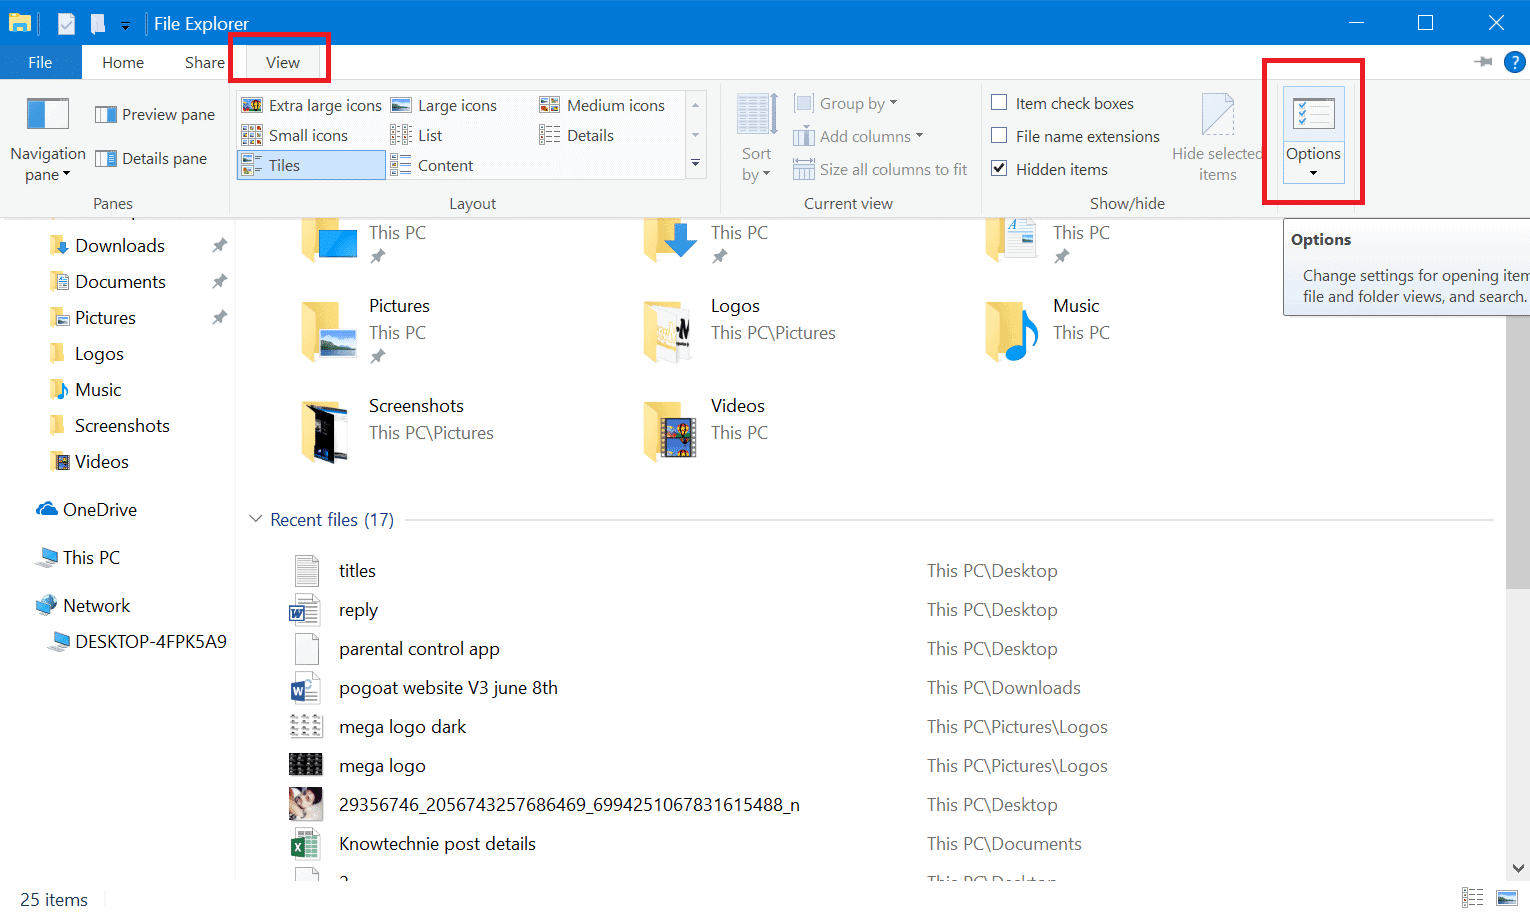1530x912 pixels.
Task: Click Hide selected items
Action: [x=1217, y=137]
